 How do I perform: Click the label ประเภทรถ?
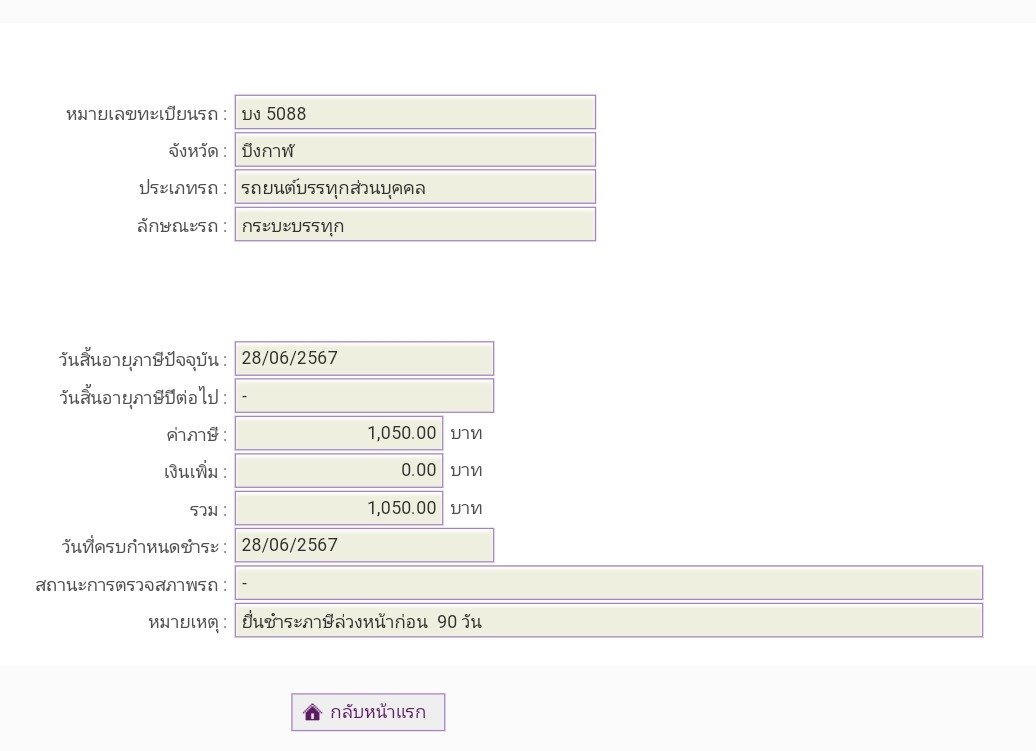point(178,188)
